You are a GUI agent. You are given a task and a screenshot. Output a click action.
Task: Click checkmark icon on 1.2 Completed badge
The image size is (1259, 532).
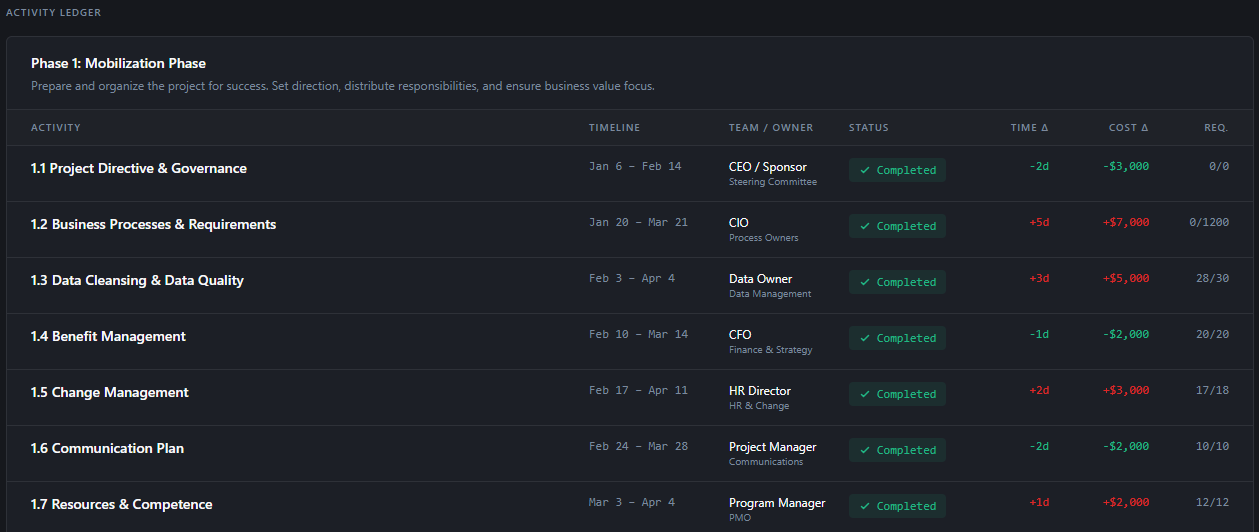coord(864,227)
